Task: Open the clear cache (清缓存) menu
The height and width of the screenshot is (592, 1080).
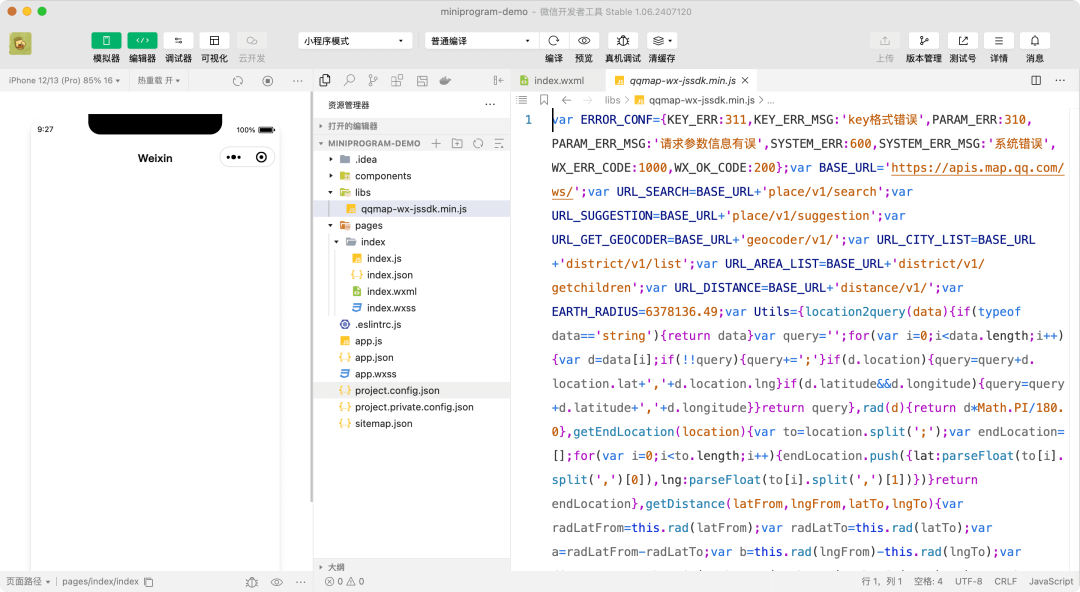Action: 662,41
